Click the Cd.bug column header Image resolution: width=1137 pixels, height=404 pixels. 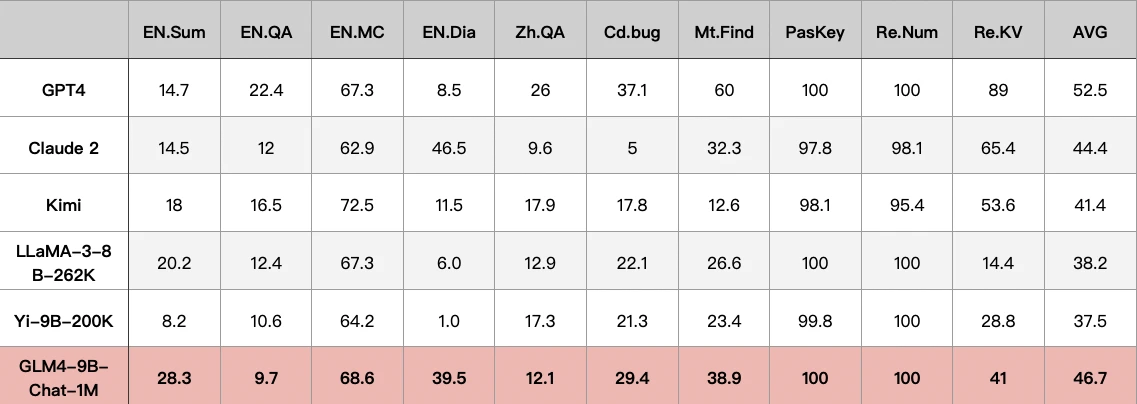[x=632, y=32]
